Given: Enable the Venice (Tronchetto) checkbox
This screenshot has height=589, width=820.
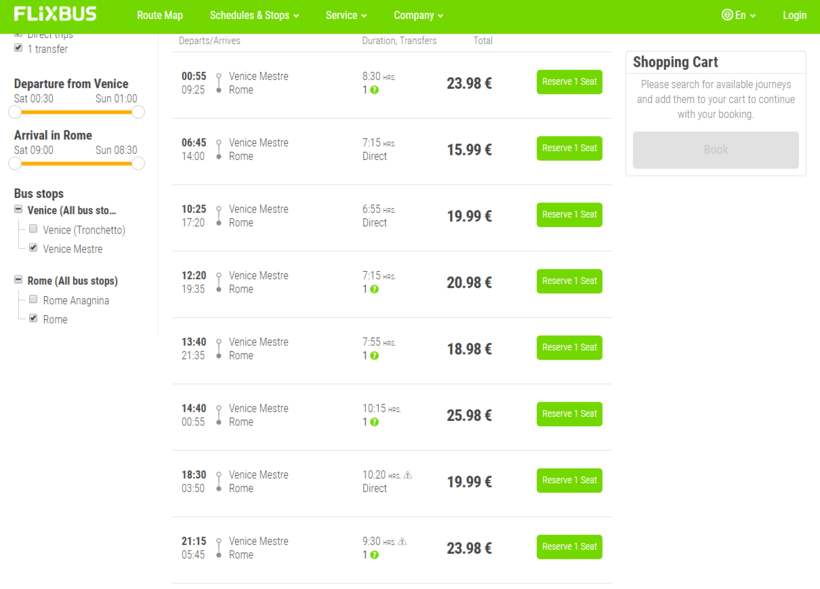Looking at the screenshot, I should click(33, 229).
